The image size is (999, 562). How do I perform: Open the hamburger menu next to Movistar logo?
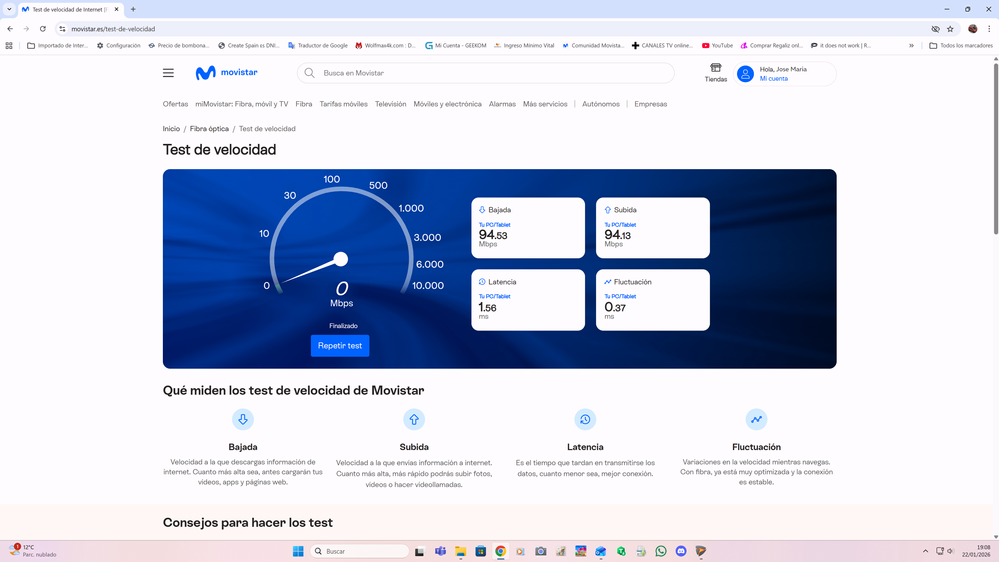pos(168,73)
